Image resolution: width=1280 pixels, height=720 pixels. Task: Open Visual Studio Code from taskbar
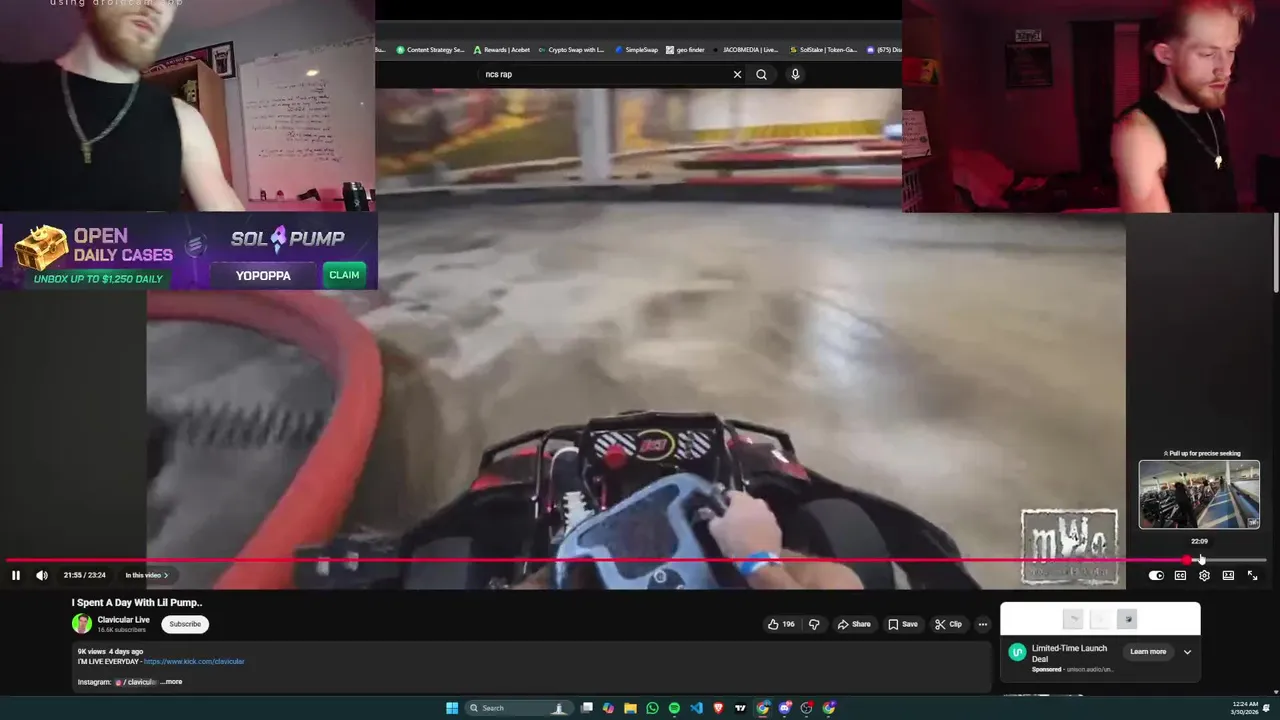(x=696, y=708)
